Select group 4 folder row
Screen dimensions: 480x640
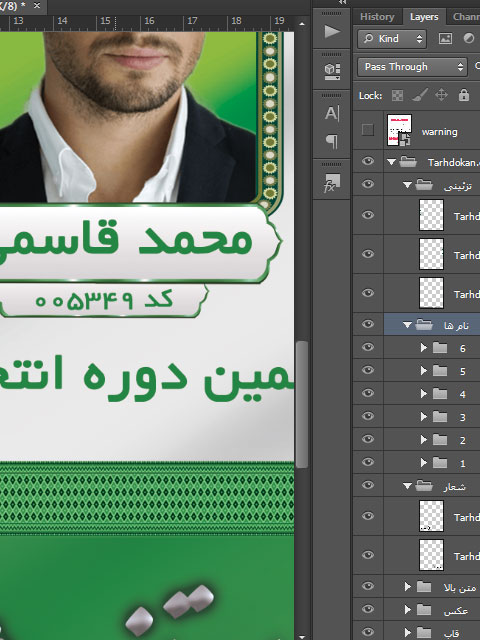coord(432,394)
